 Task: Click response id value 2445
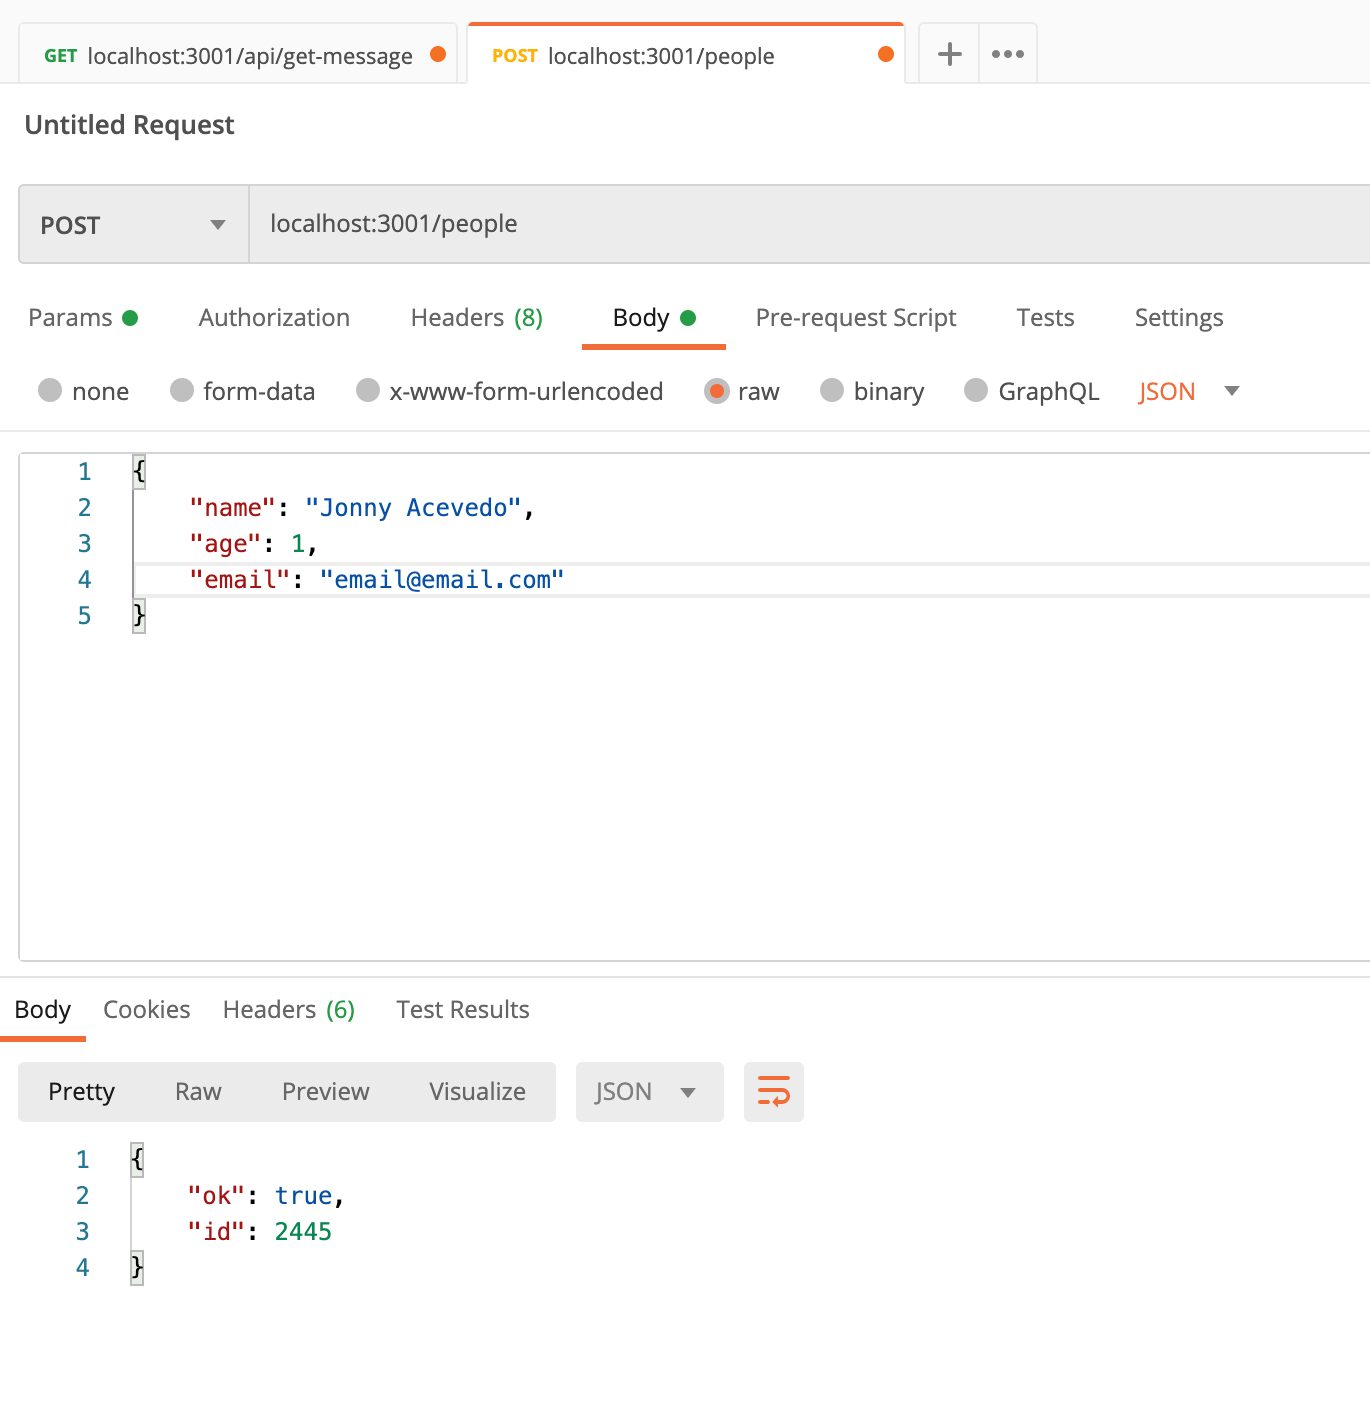[x=303, y=1232]
